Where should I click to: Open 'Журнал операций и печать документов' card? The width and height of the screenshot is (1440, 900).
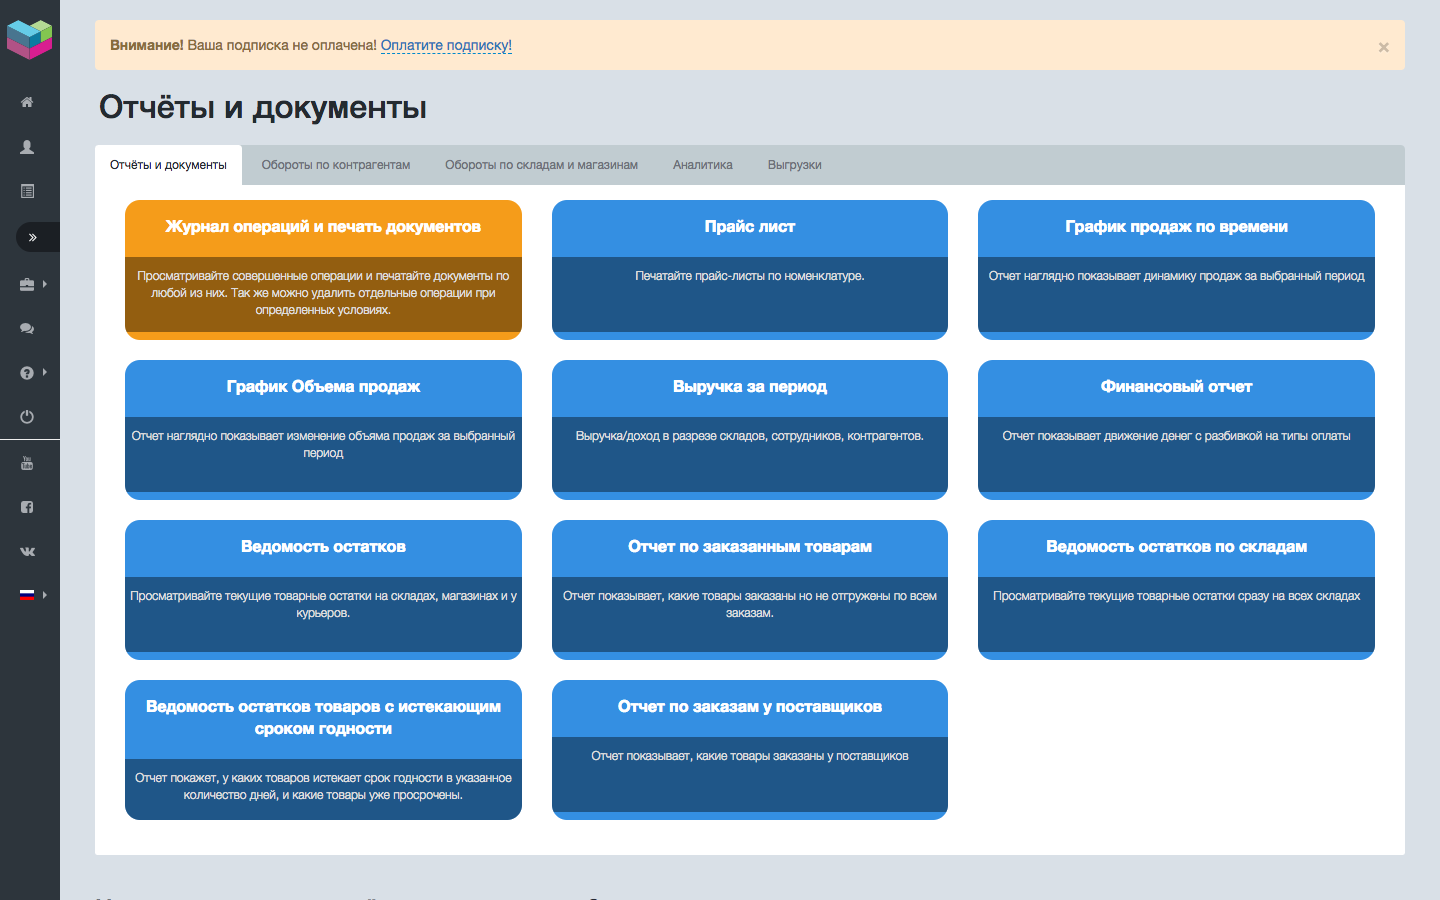click(x=323, y=270)
